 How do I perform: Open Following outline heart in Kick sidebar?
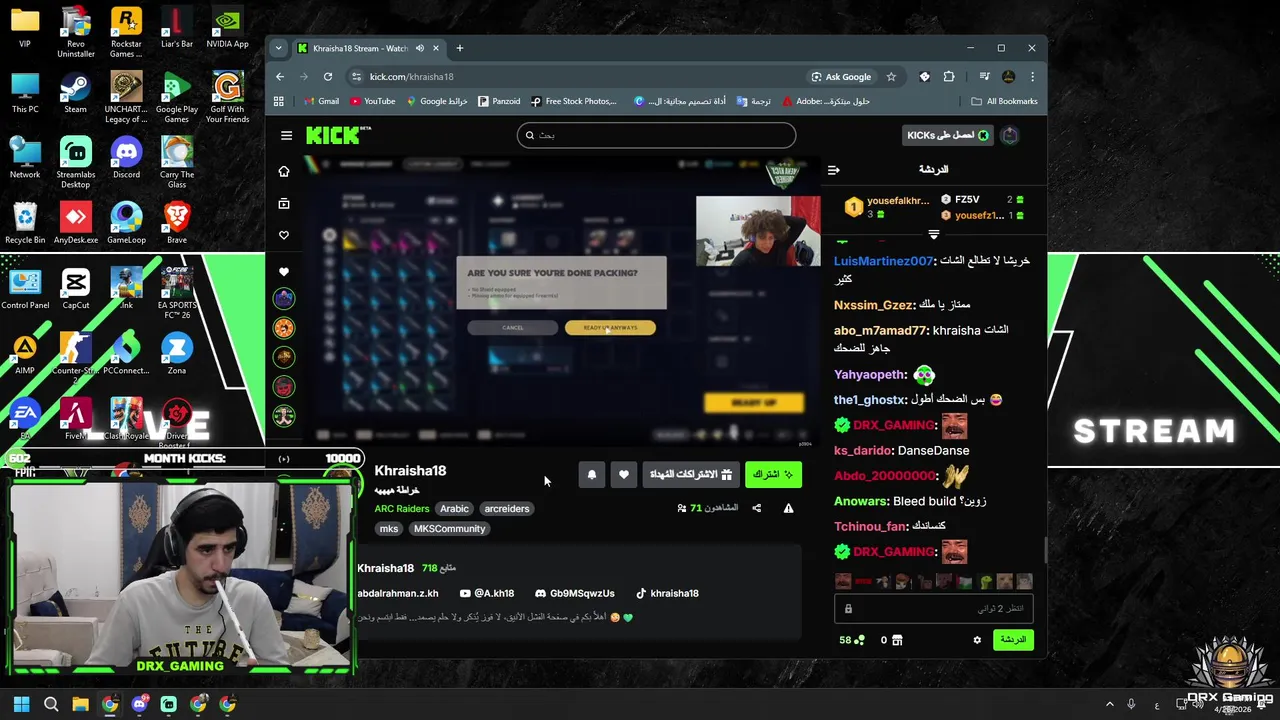(x=284, y=235)
